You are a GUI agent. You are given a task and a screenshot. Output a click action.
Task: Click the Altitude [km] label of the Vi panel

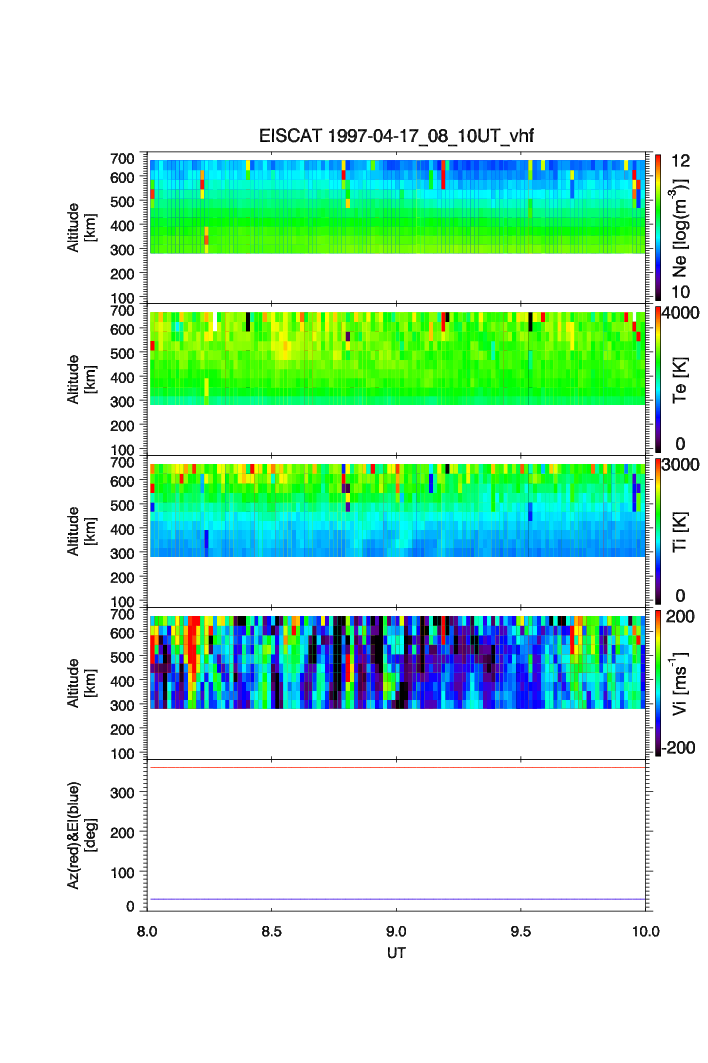[x=81, y=683]
